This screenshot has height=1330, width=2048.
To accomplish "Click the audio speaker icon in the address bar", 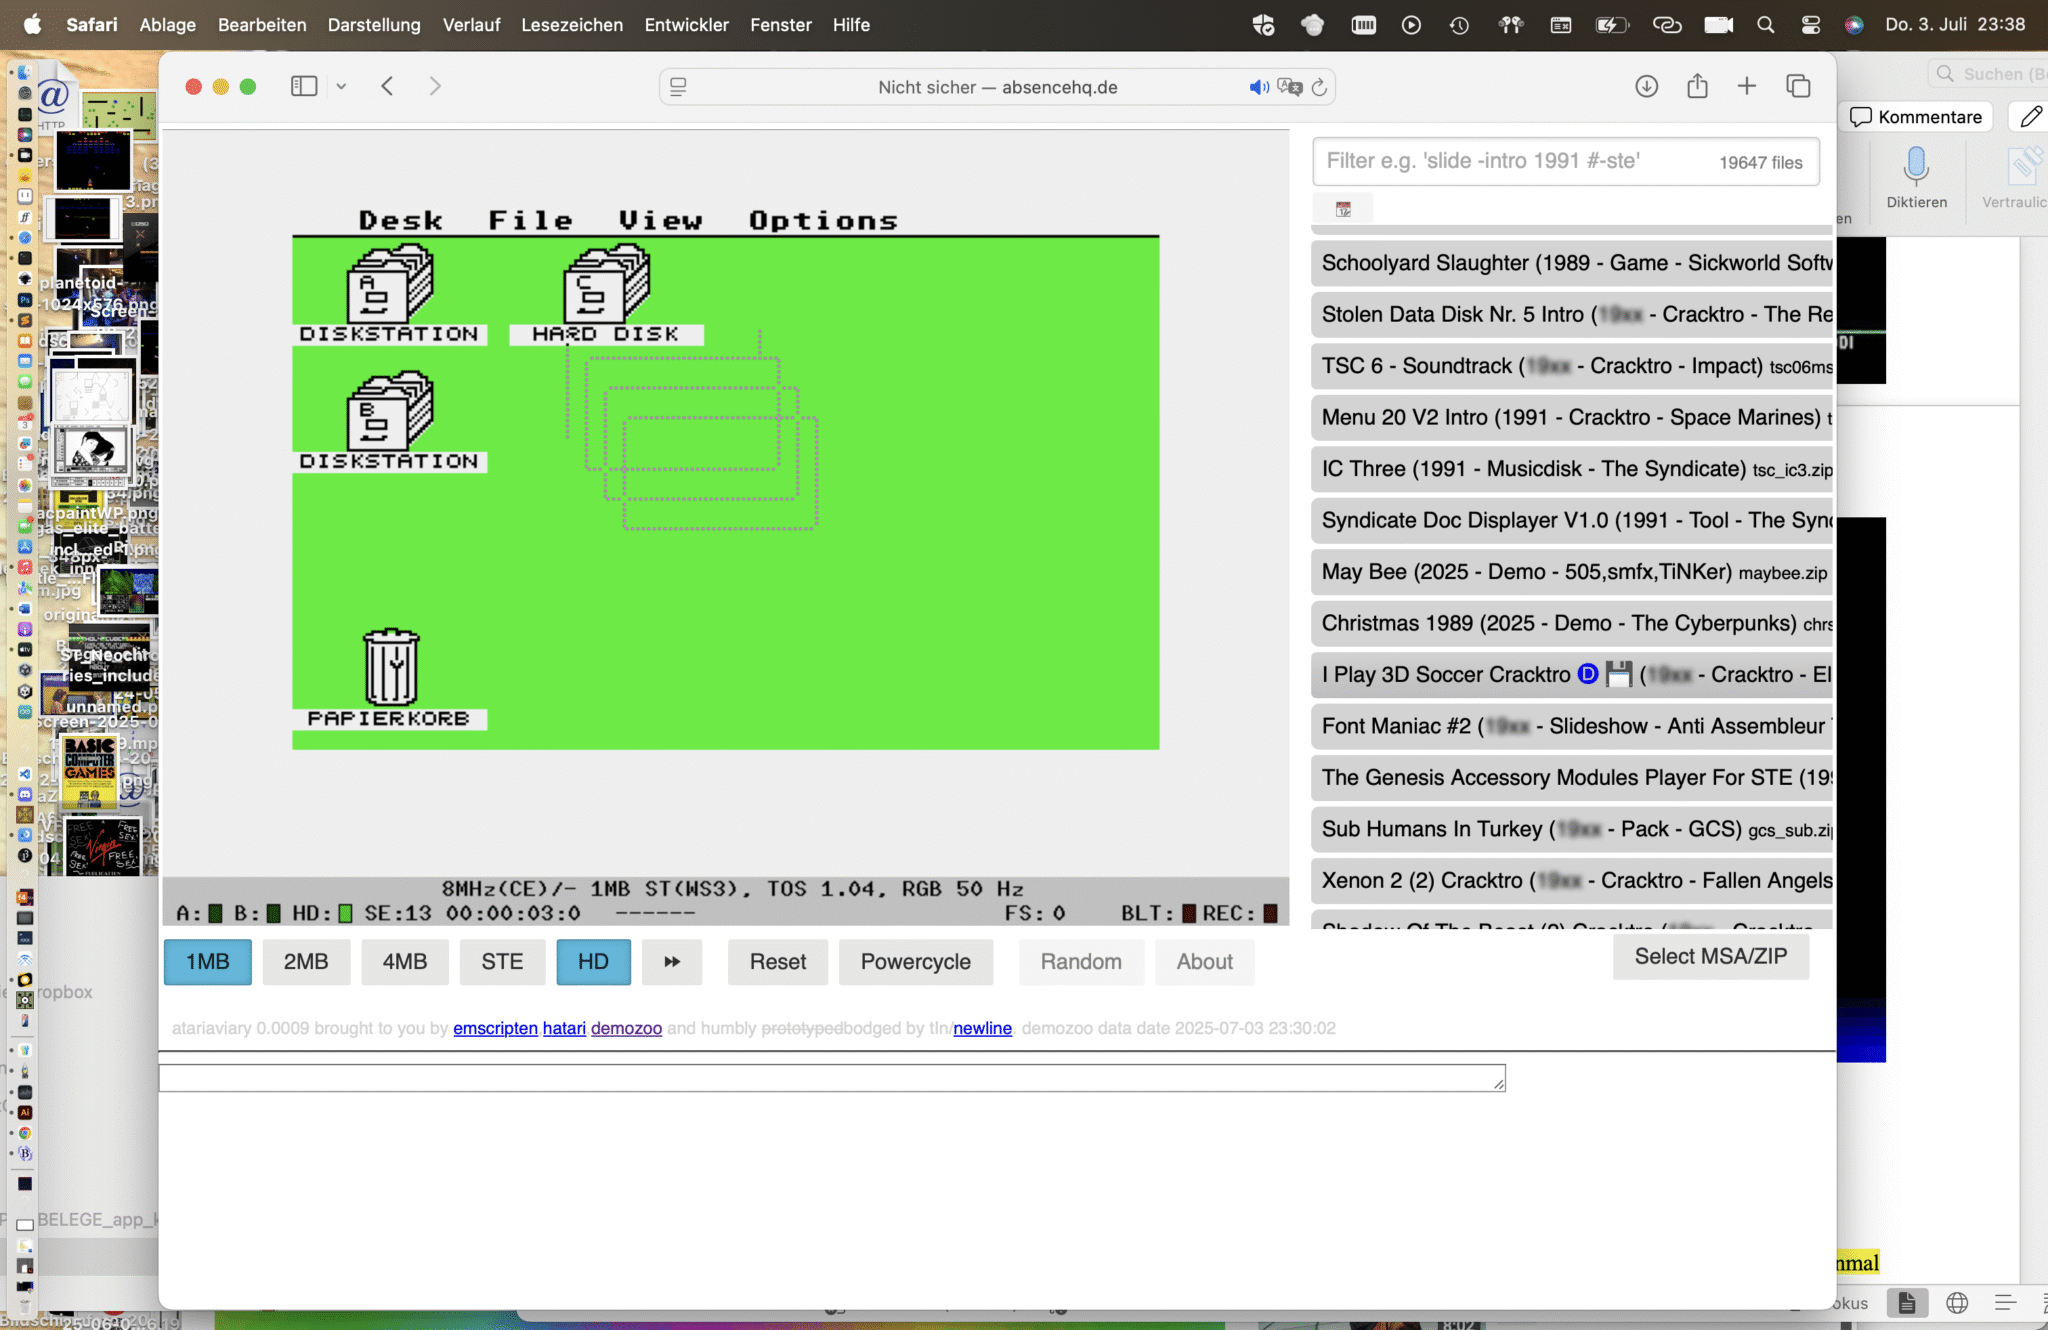I will pos(1258,87).
